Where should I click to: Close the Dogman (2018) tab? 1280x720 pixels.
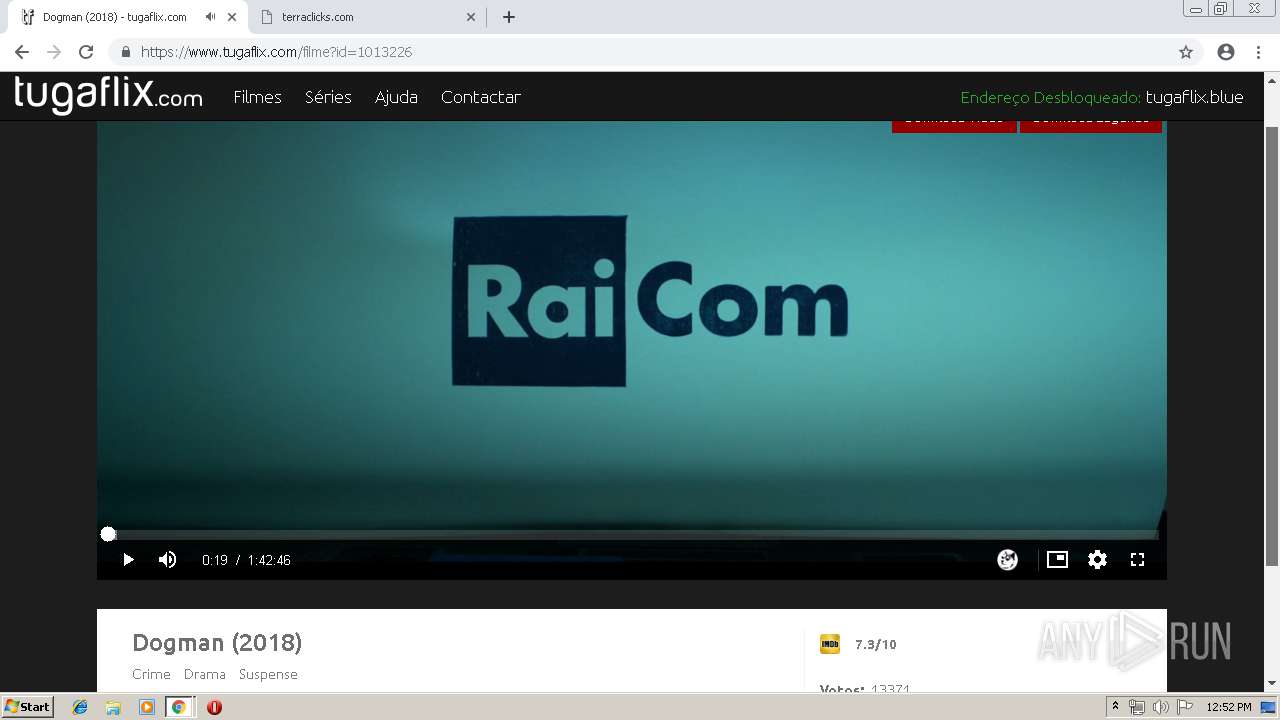click(232, 17)
